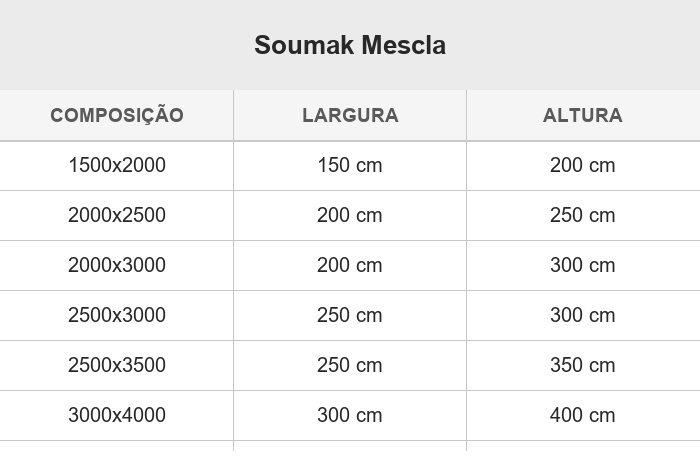
Task: Click the 400 cm height cell
Action: (x=583, y=416)
